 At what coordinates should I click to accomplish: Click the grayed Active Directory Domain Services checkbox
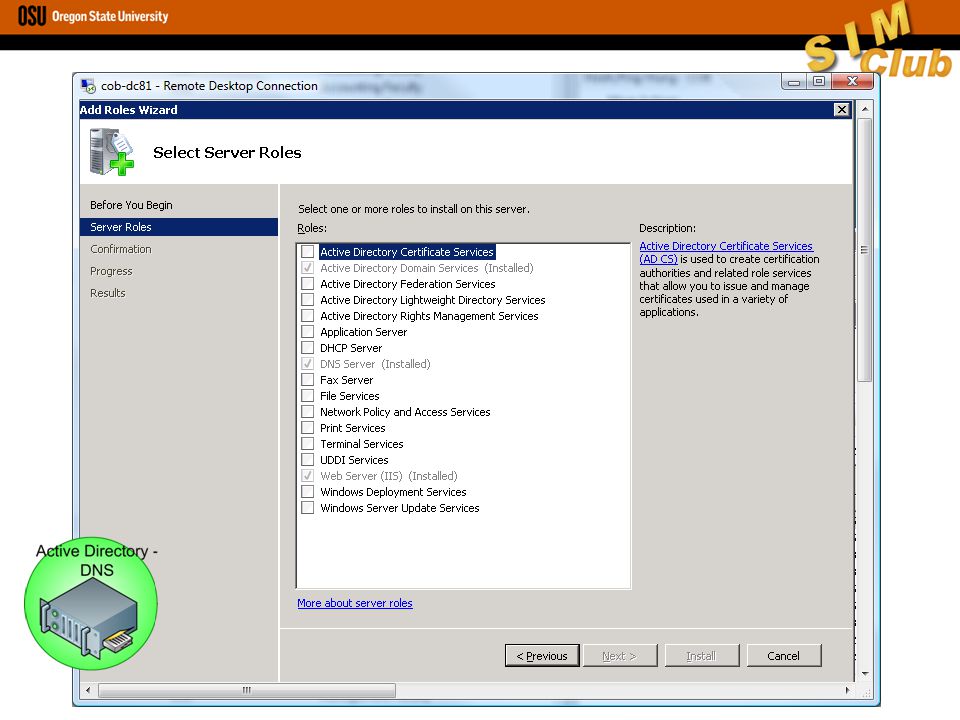(x=308, y=268)
